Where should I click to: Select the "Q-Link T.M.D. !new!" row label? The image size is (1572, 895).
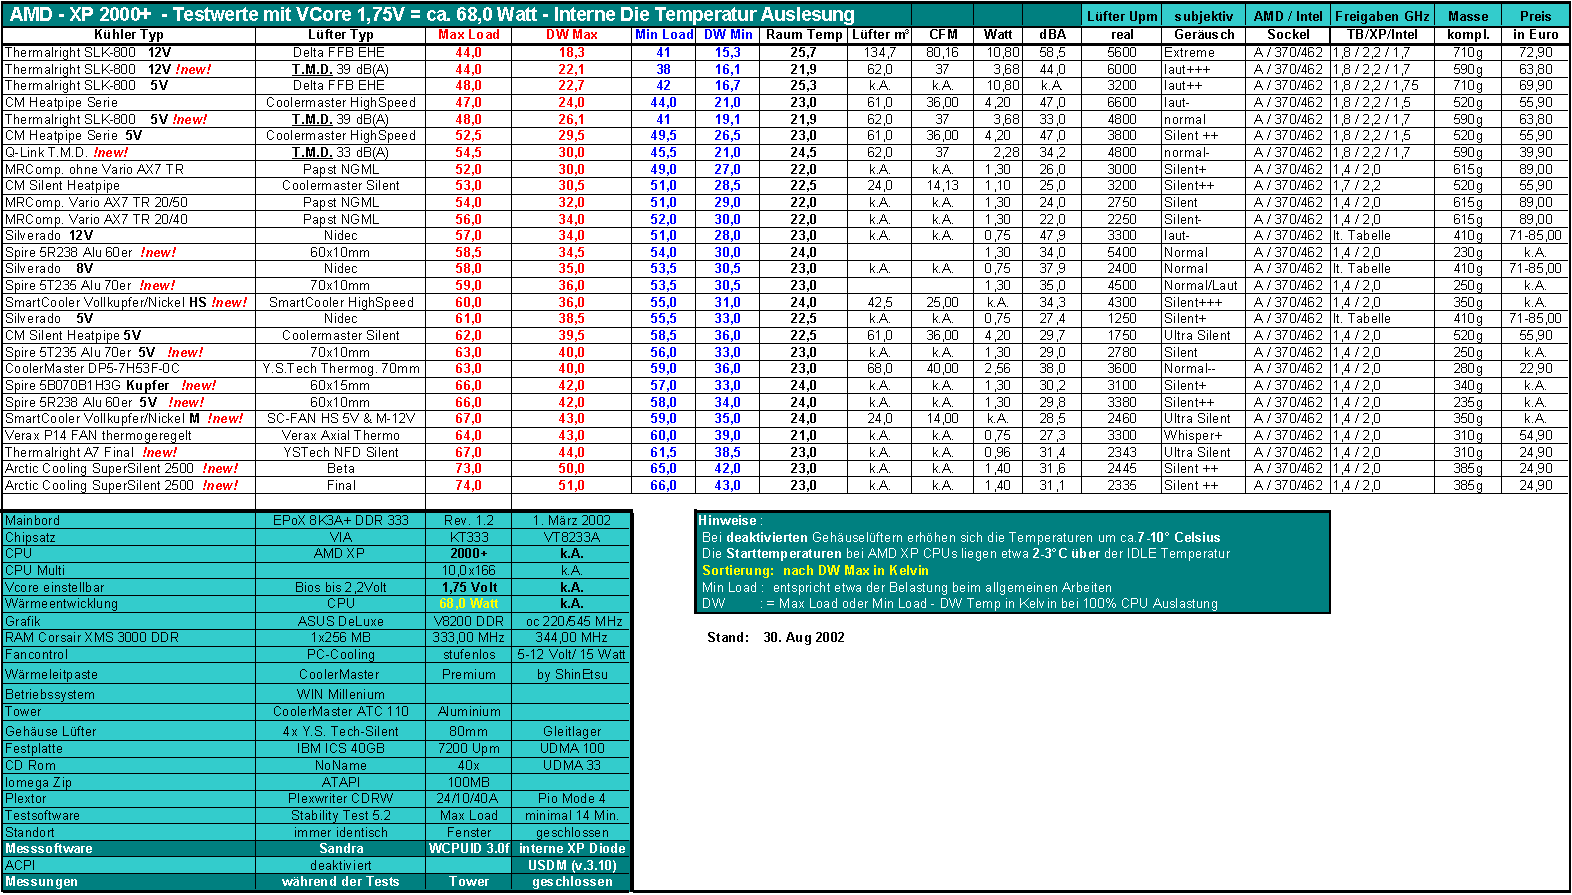[x=66, y=152]
